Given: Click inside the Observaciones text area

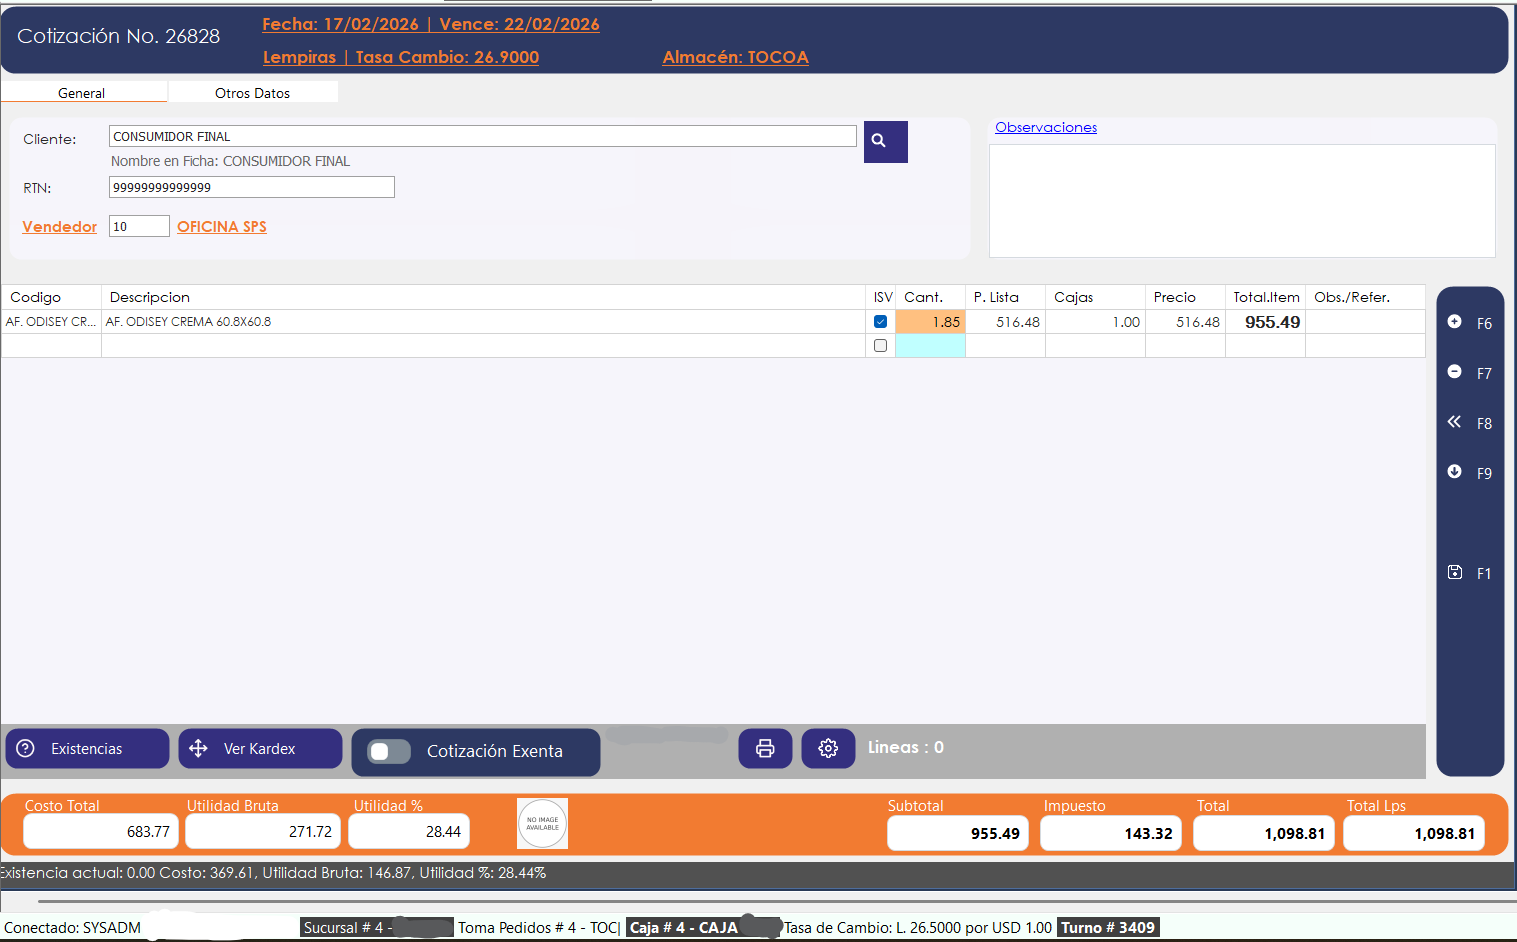Looking at the screenshot, I should coord(1242,201).
